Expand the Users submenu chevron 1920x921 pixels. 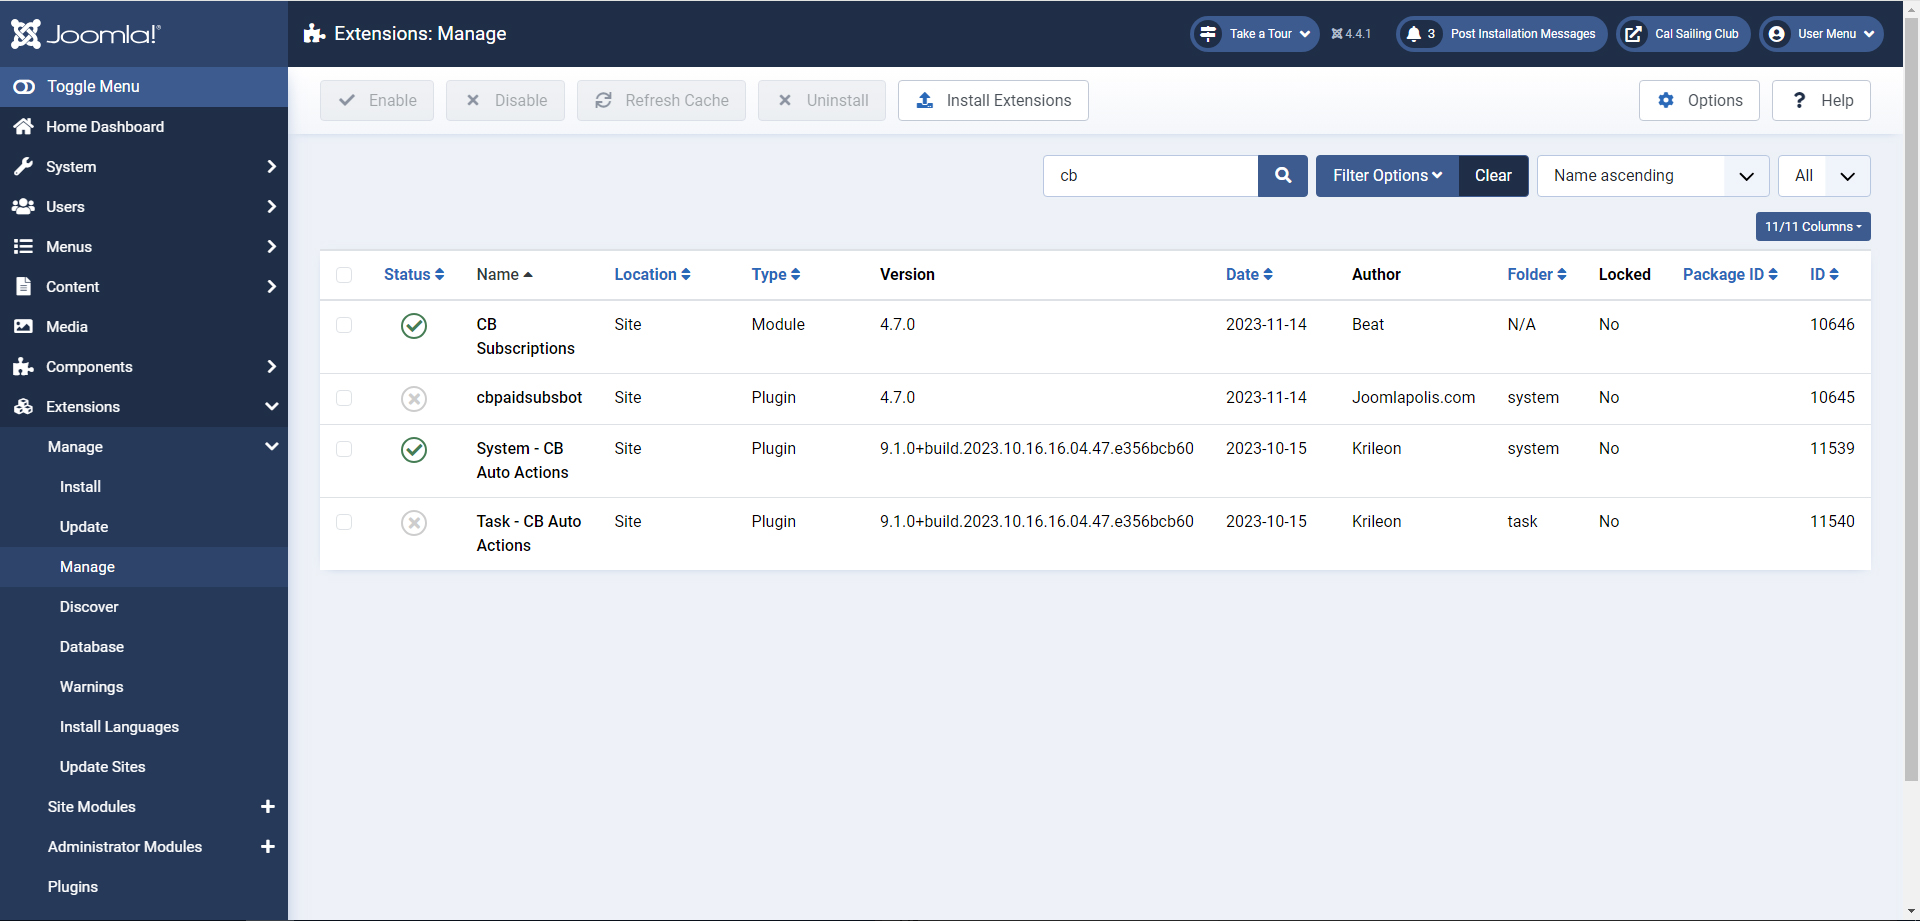pyautogui.click(x=271, y=207)
